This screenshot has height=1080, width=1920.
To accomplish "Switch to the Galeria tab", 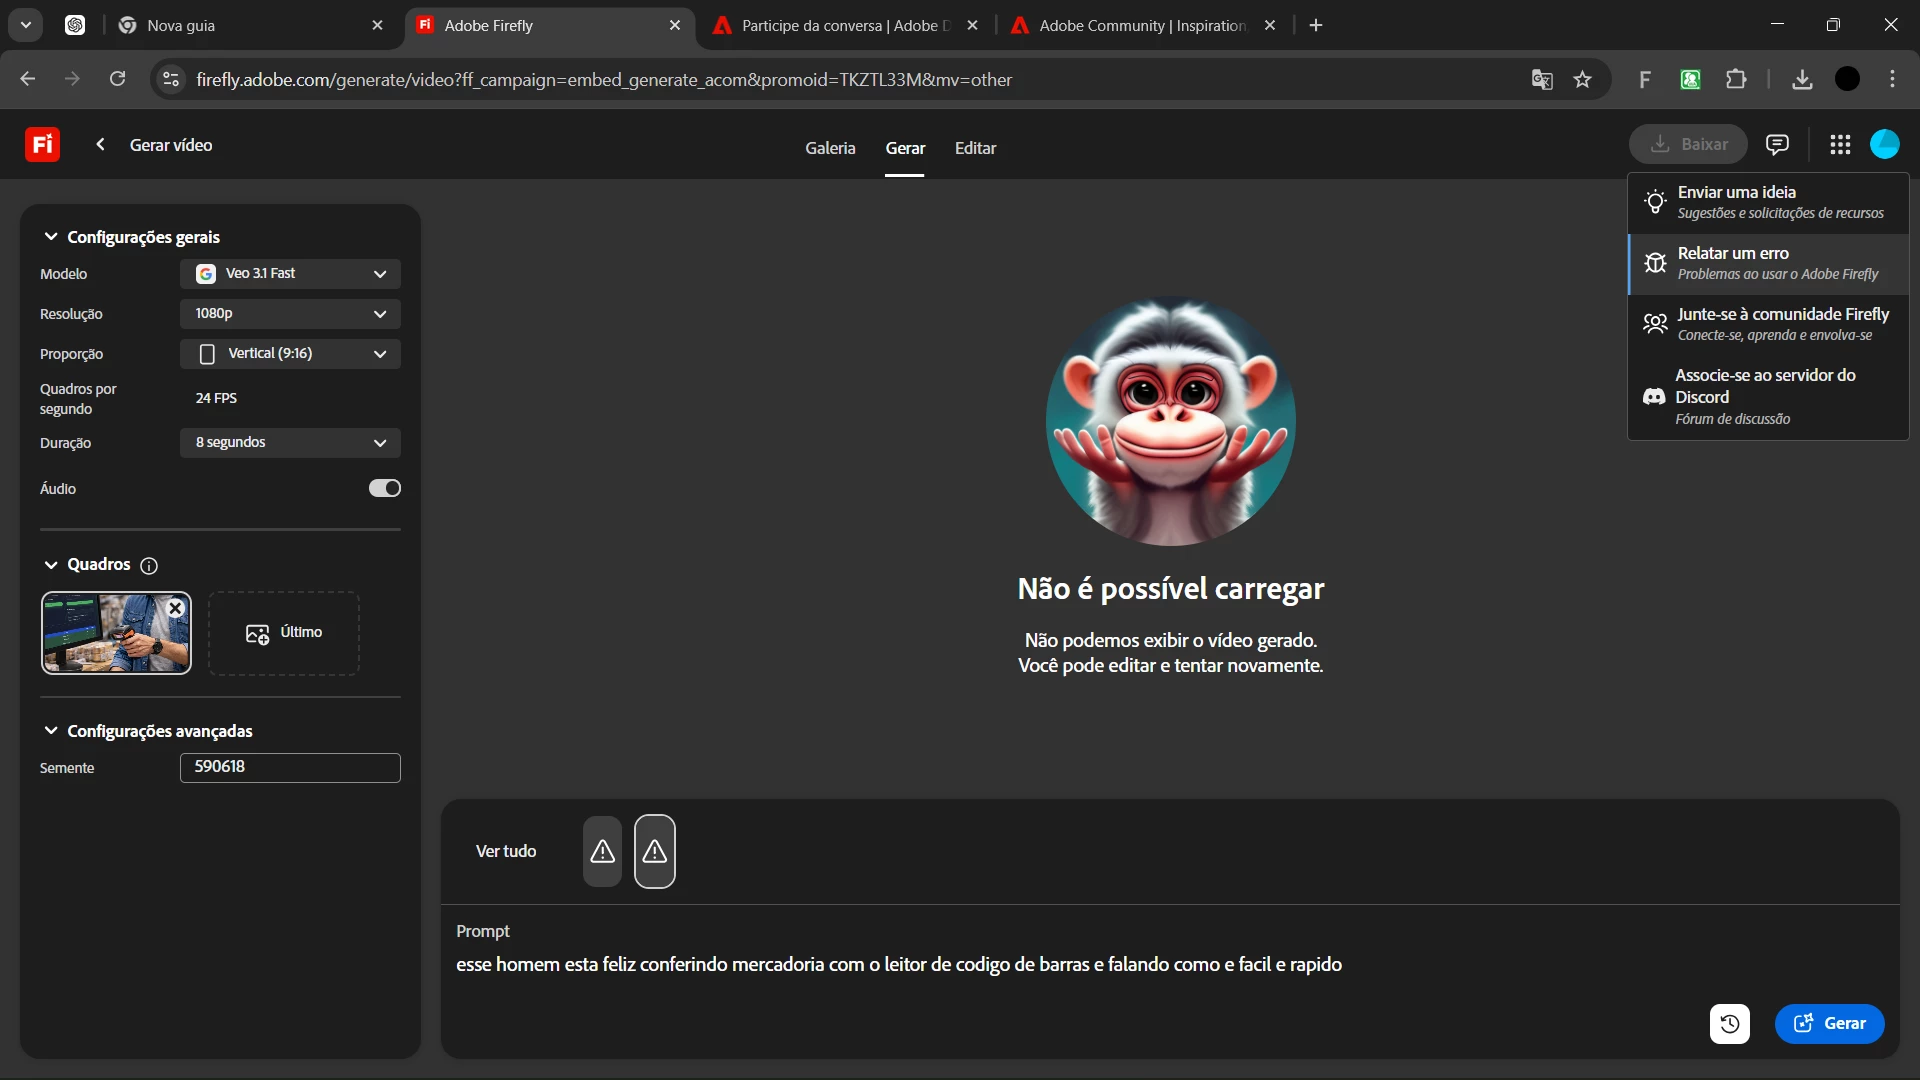I will [830, 148].
